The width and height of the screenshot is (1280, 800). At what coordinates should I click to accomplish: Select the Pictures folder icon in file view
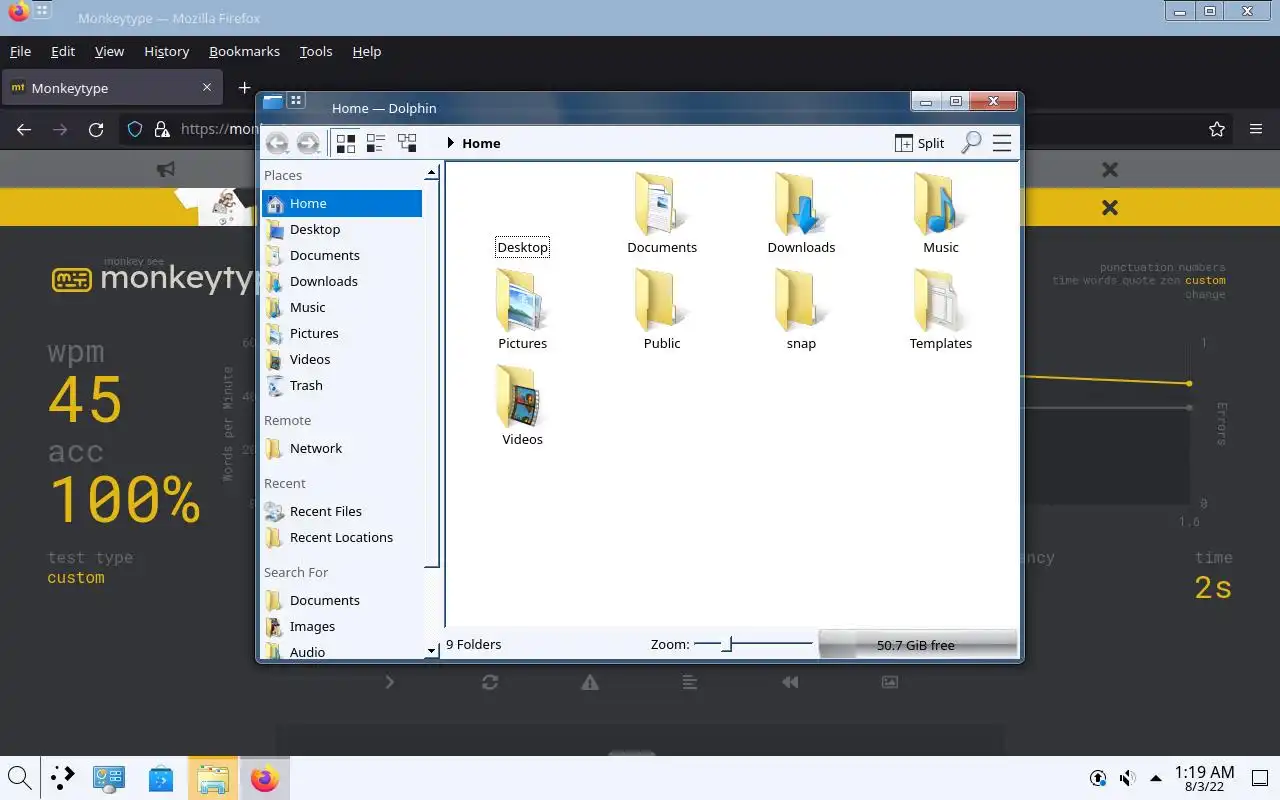521,300
